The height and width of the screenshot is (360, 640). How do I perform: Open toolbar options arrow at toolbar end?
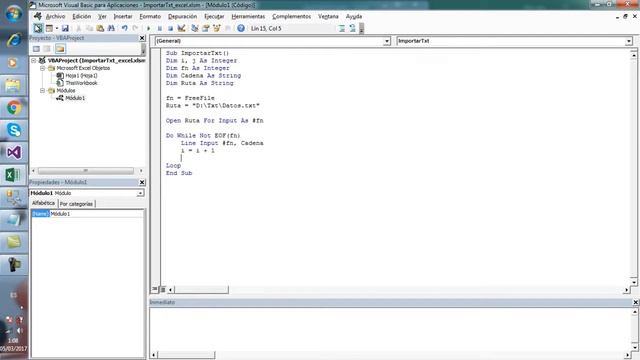tap(361, 29)
